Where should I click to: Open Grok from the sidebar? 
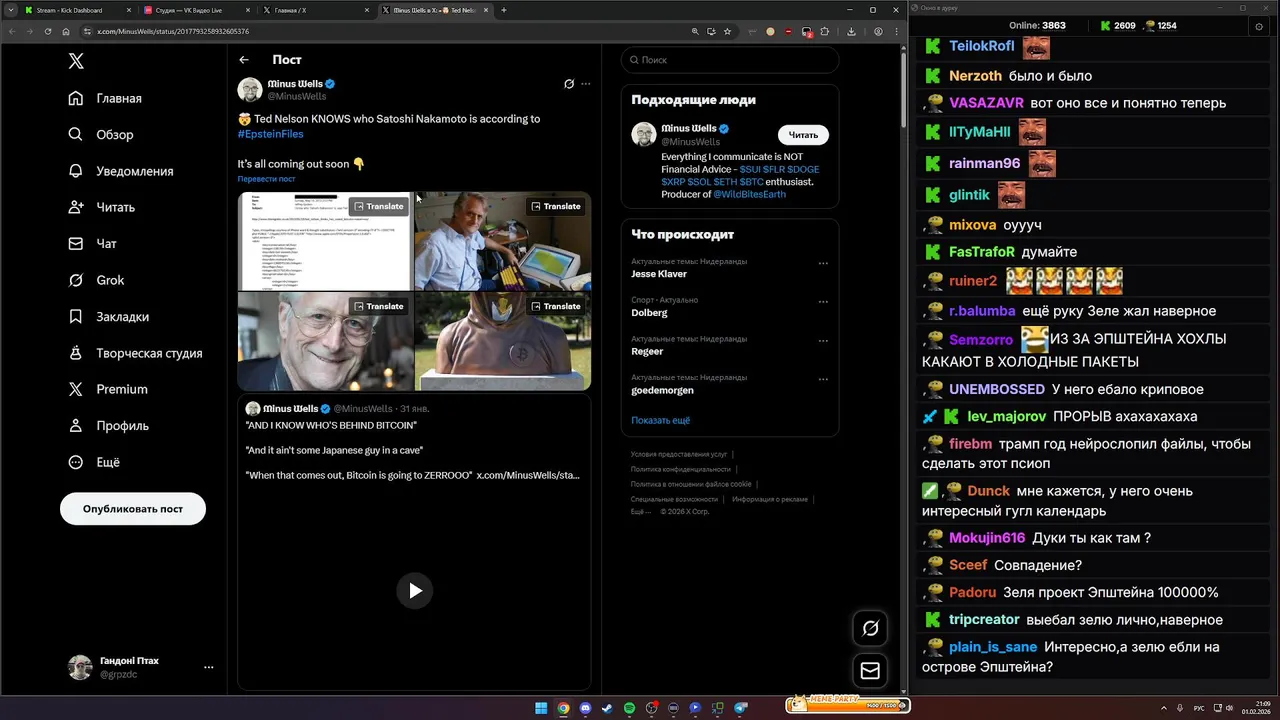pyautogui.click(x=97, y=280)
